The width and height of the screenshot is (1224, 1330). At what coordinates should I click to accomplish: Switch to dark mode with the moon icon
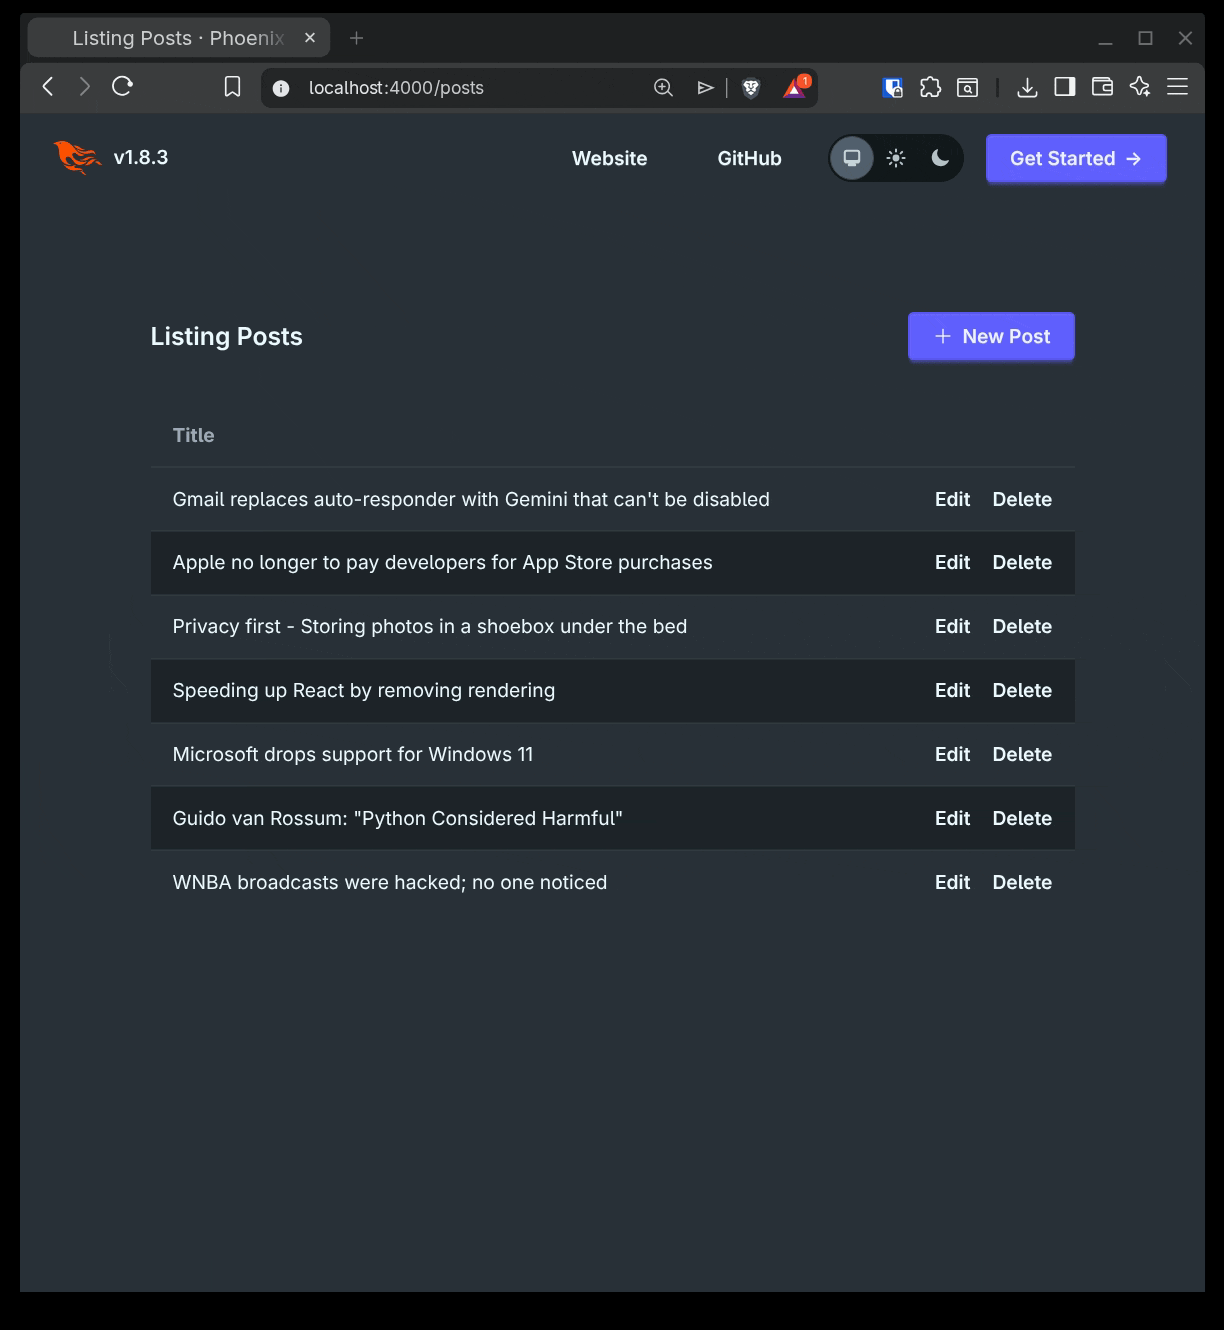click(x=938, y=158)
